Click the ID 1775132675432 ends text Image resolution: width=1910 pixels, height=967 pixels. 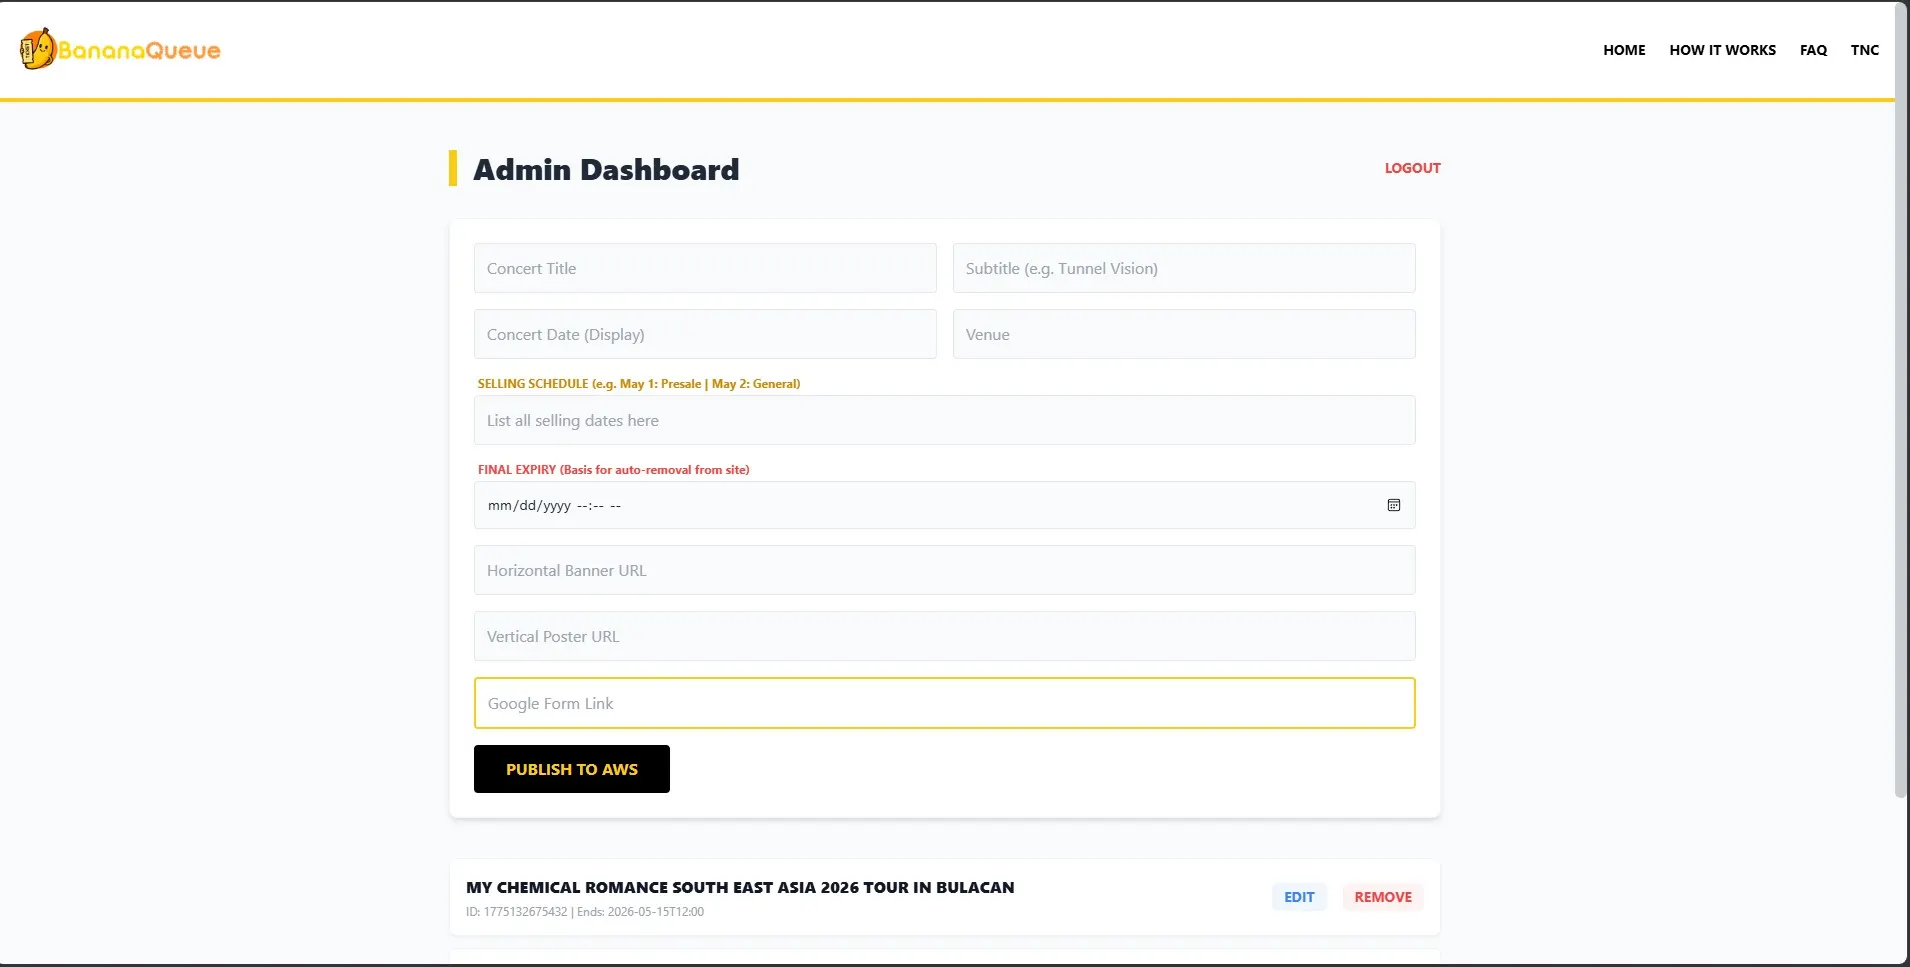click(x=585, y=912)
